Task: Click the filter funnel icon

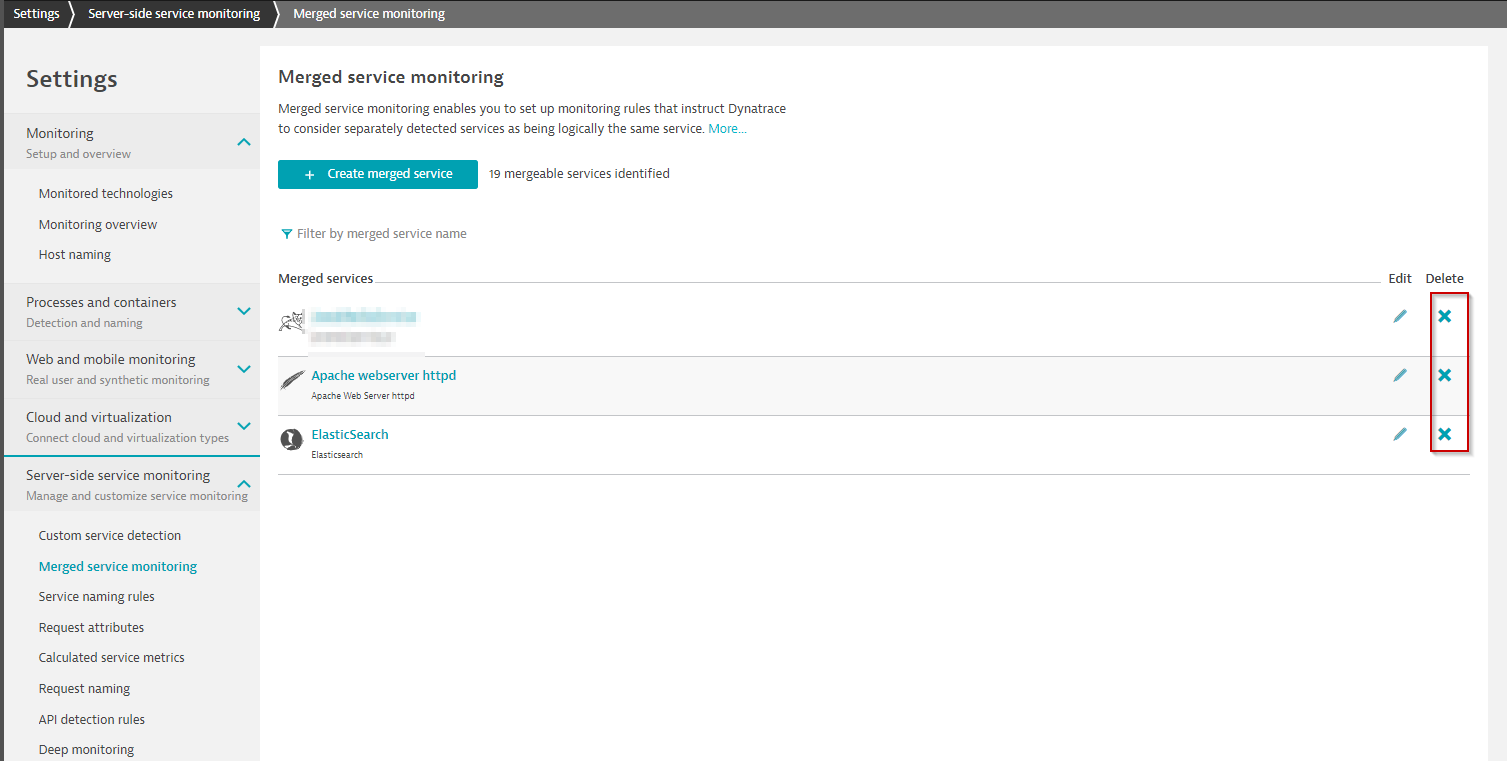Action: pyautogui.click(x=287, y=234)
